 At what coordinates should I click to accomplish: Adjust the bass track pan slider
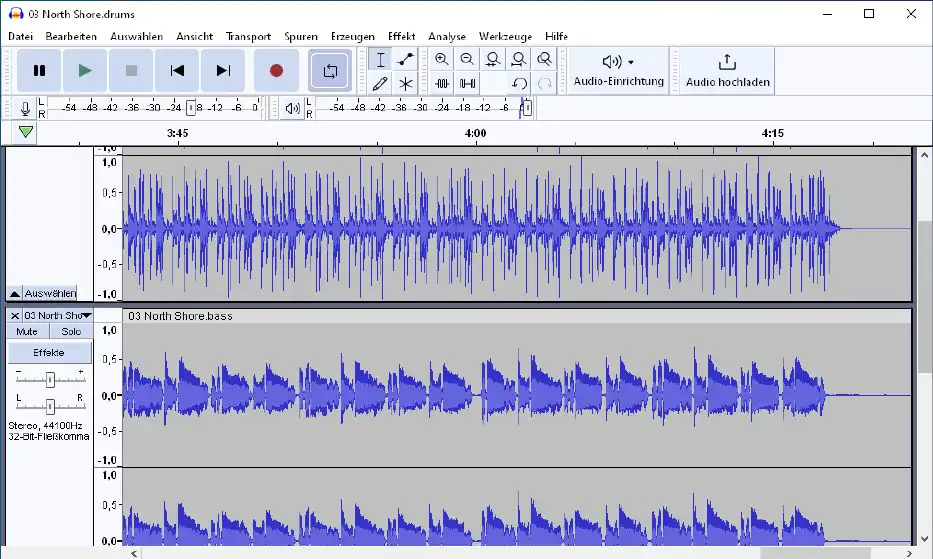pos(51,406)
